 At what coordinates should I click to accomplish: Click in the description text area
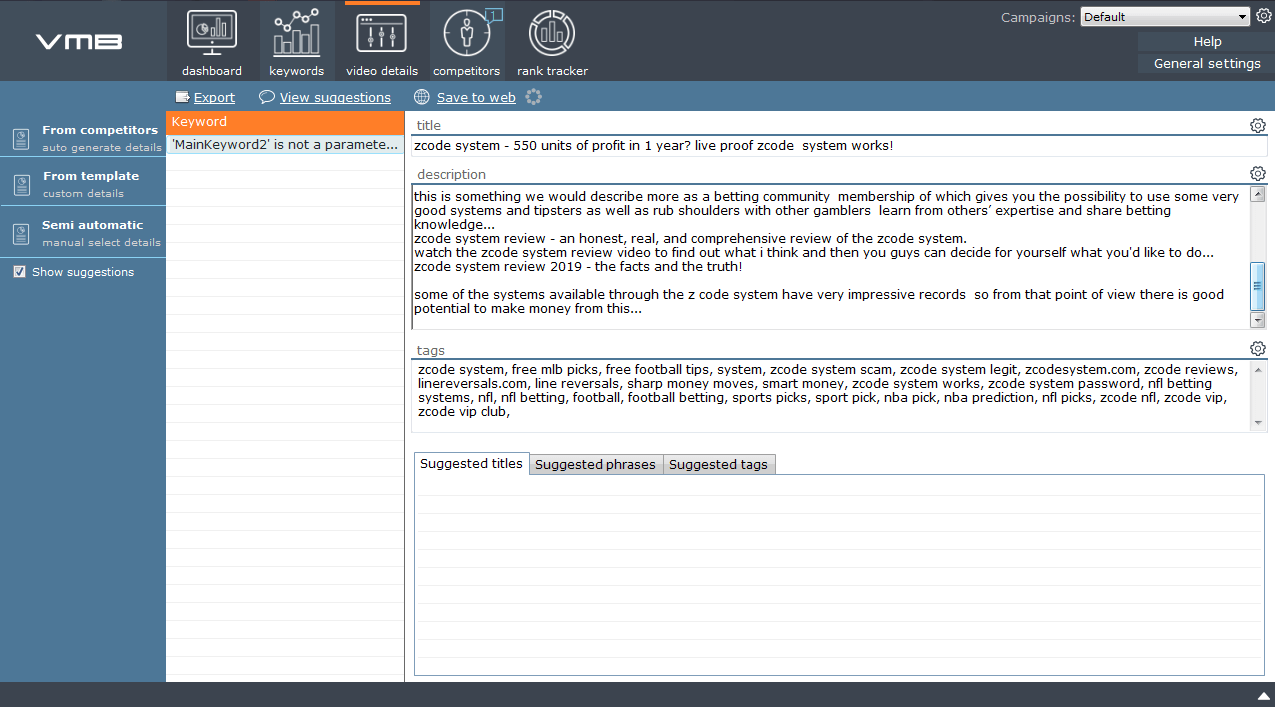click(830, 257)
